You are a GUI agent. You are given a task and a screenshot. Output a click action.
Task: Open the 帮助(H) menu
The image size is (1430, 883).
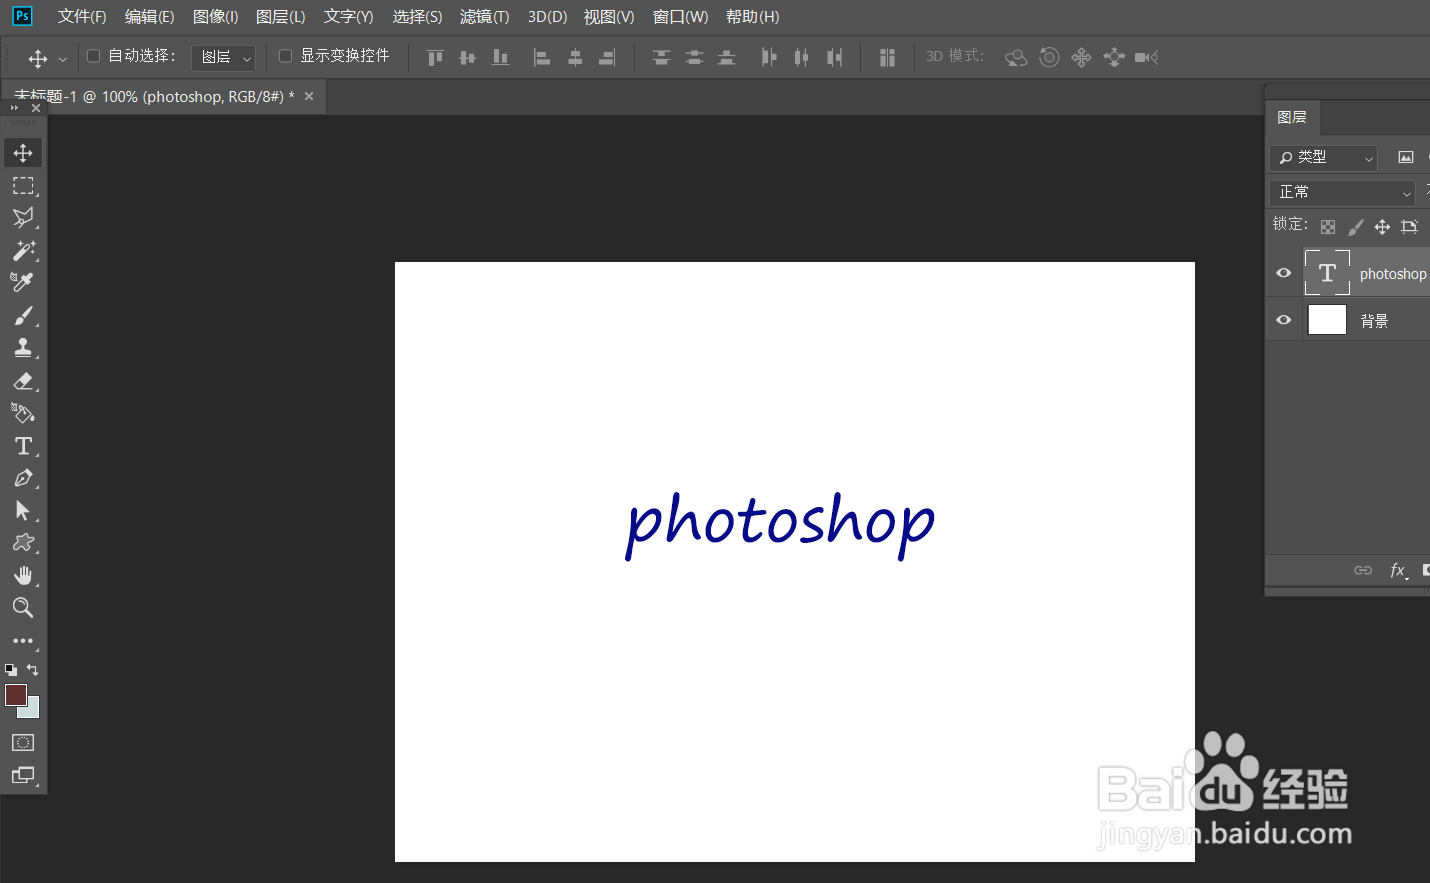752,17
